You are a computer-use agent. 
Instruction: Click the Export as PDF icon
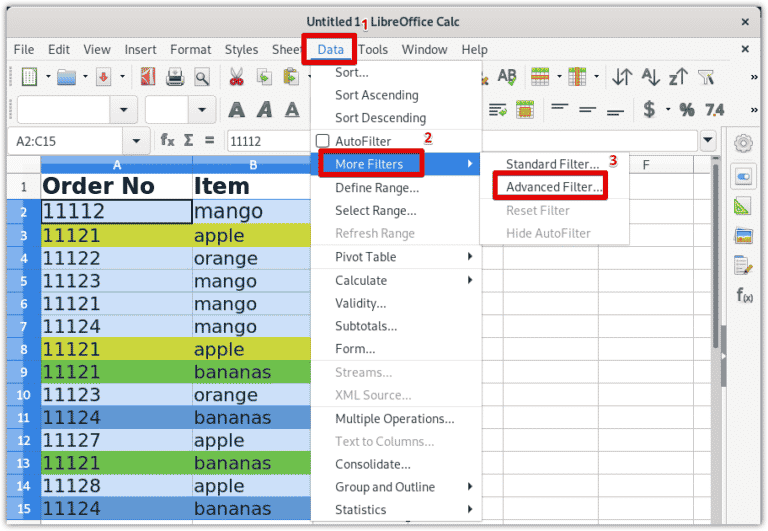tap(148, 77)
